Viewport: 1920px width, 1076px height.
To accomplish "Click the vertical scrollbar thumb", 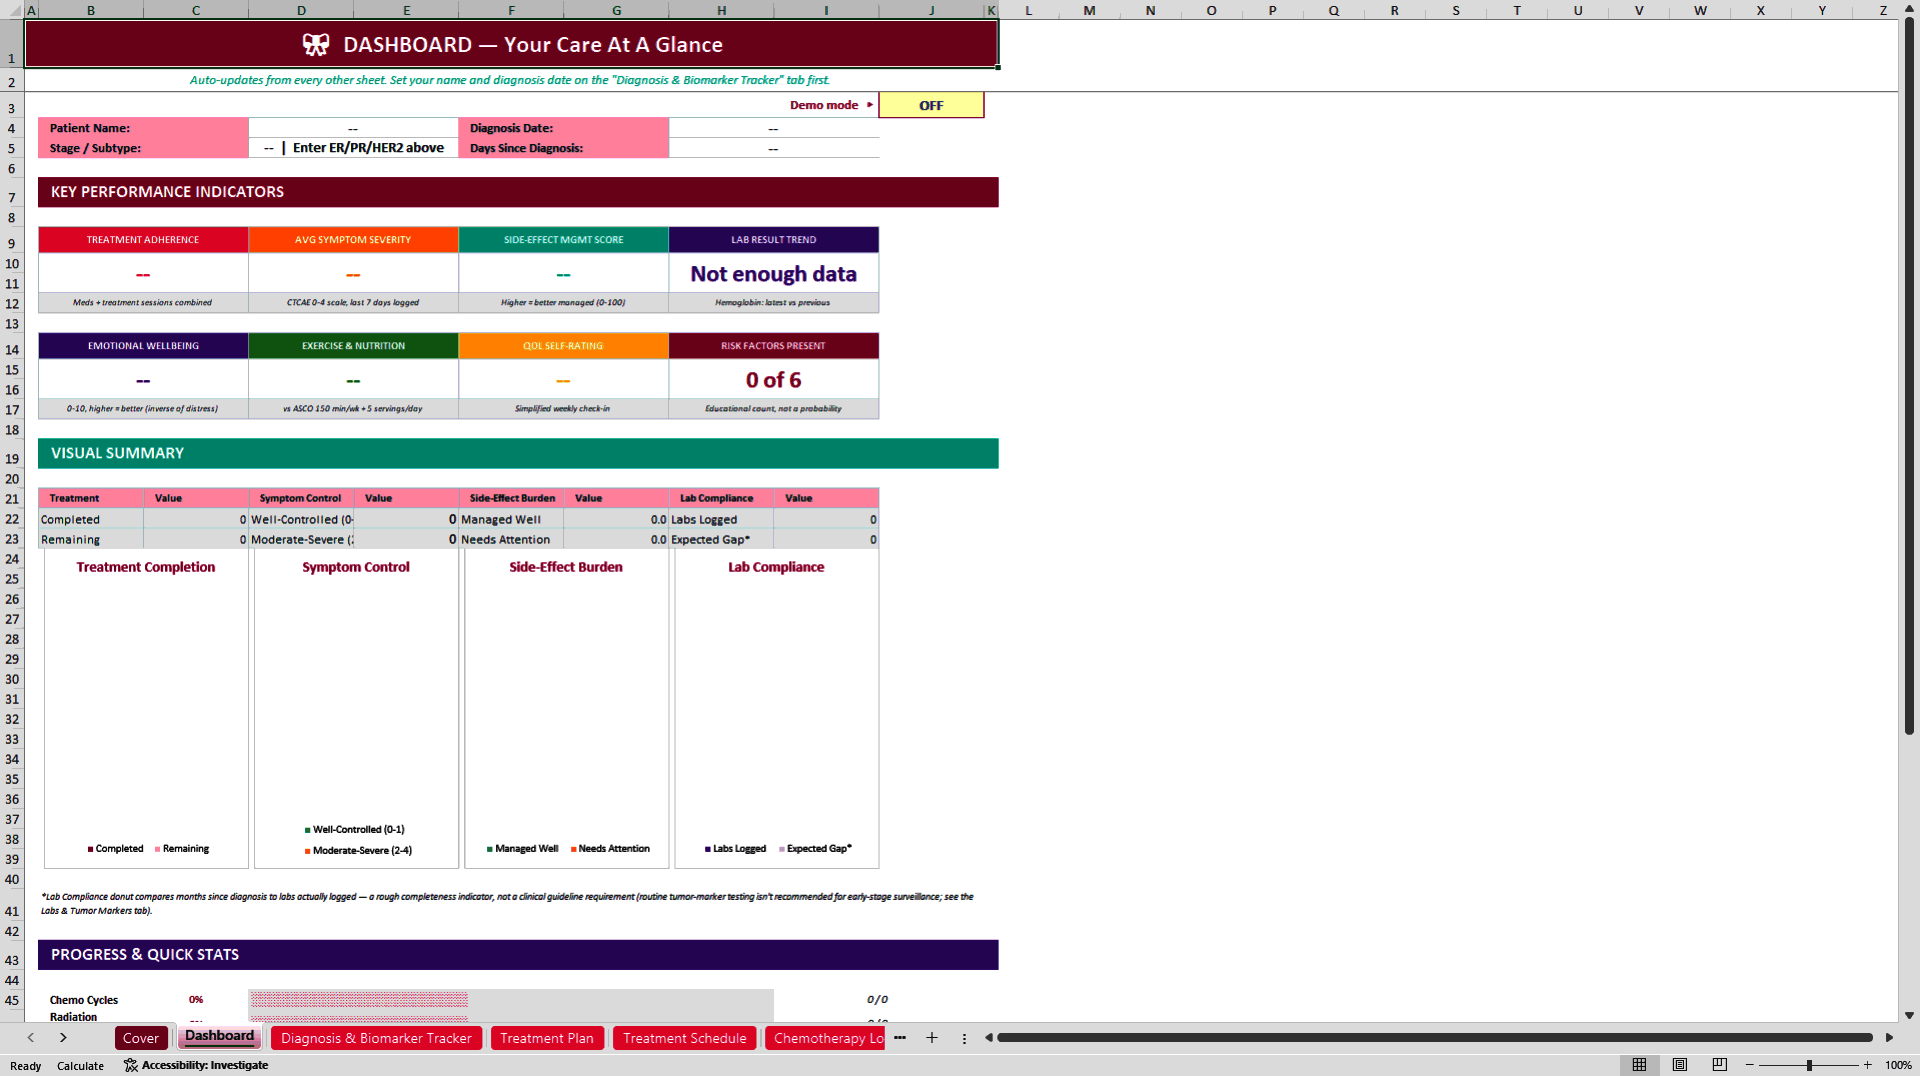I will (1909, 376).
